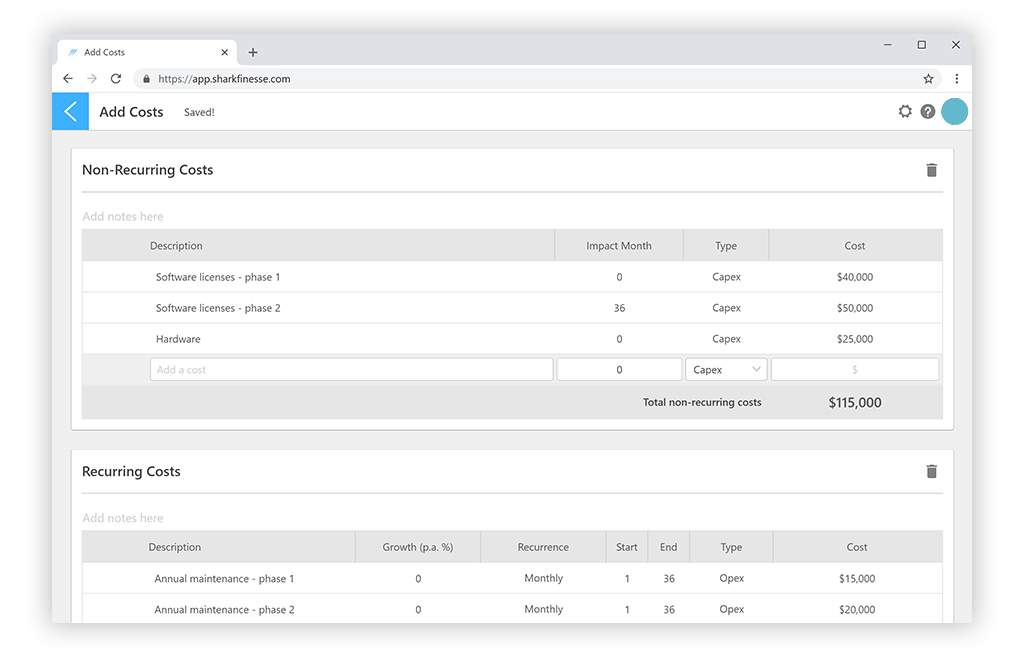Delete the Recurring Costs section
This screenshot has width=1024, height=657.
click(x=932, y=472)
